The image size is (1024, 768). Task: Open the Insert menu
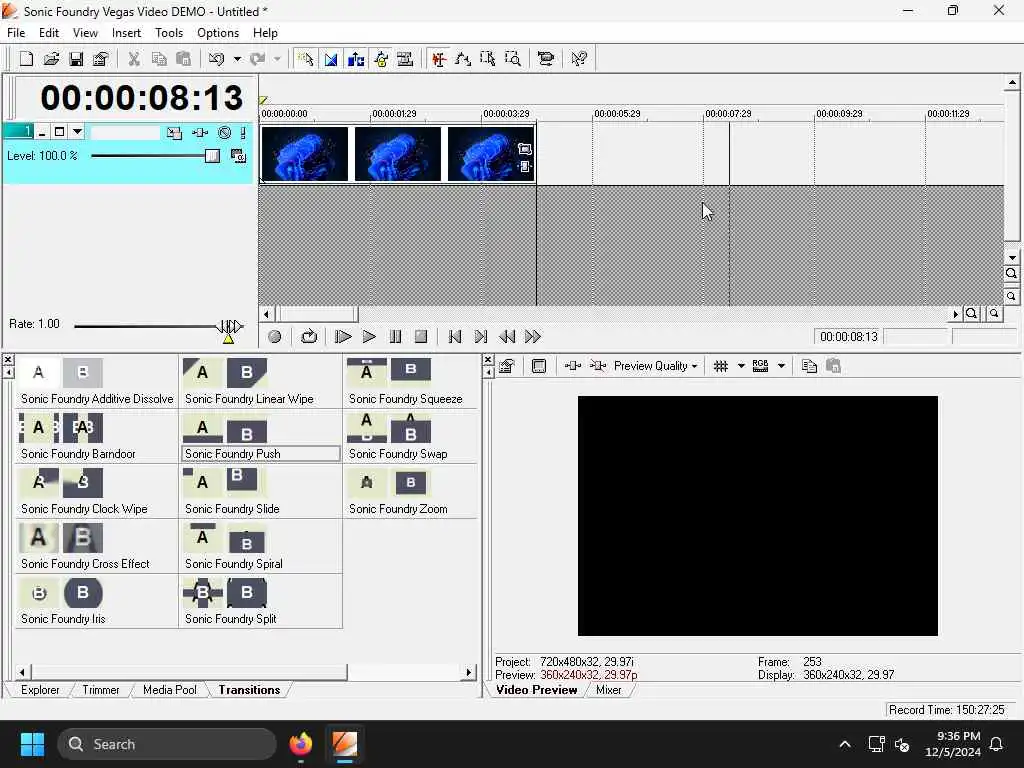click(126, 33)
